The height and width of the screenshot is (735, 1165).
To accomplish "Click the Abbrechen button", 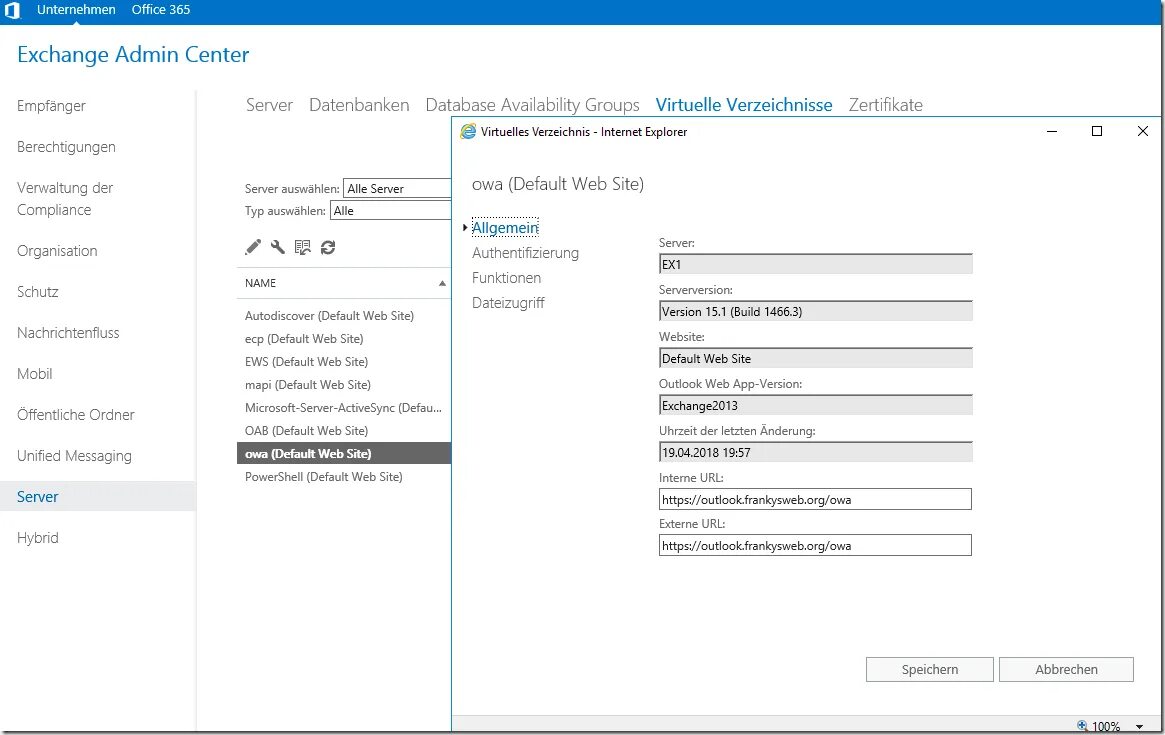I will [1066, 669].
